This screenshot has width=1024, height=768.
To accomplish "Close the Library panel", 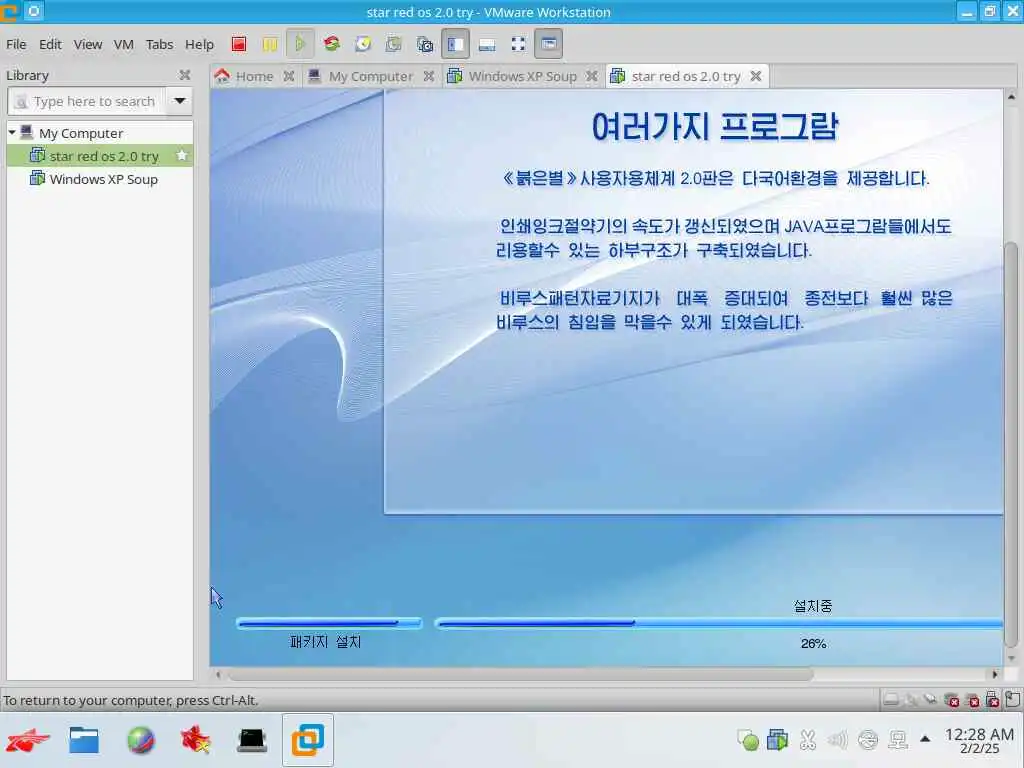I will tap(185, 75).
